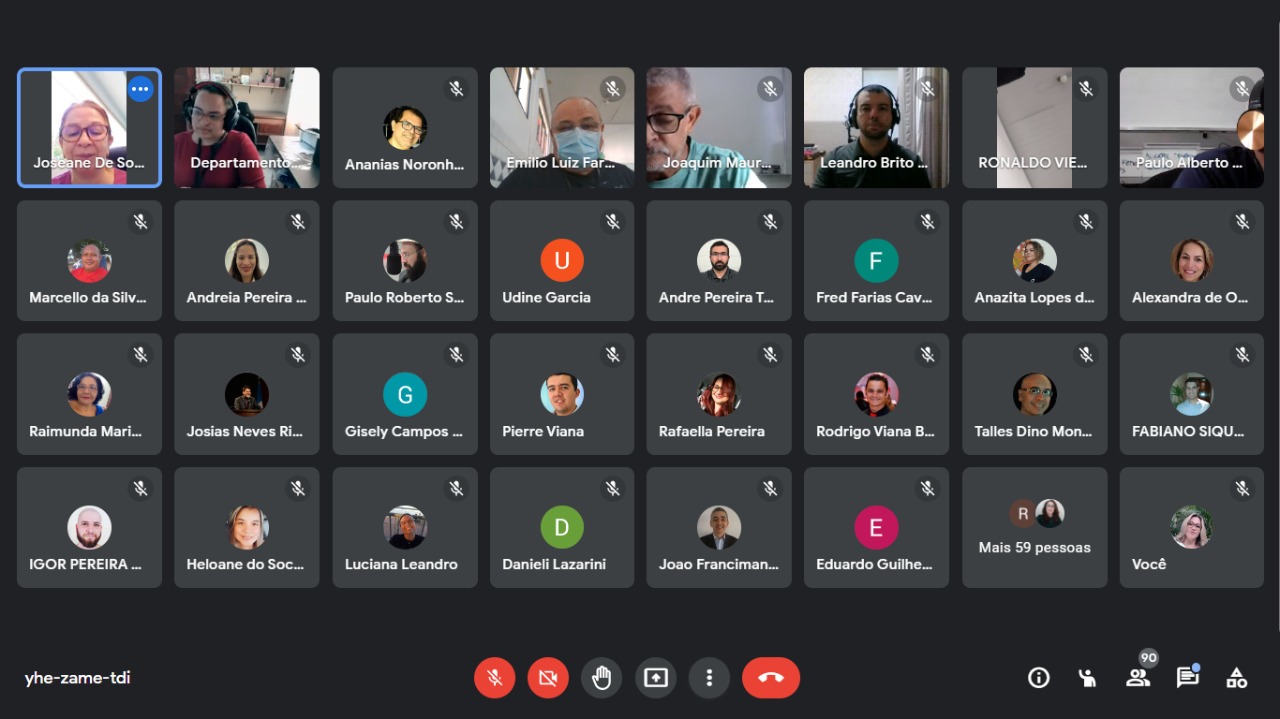
Task: Click muted mic icon on Danieli Lazarini tile
Action: [613, 489]
